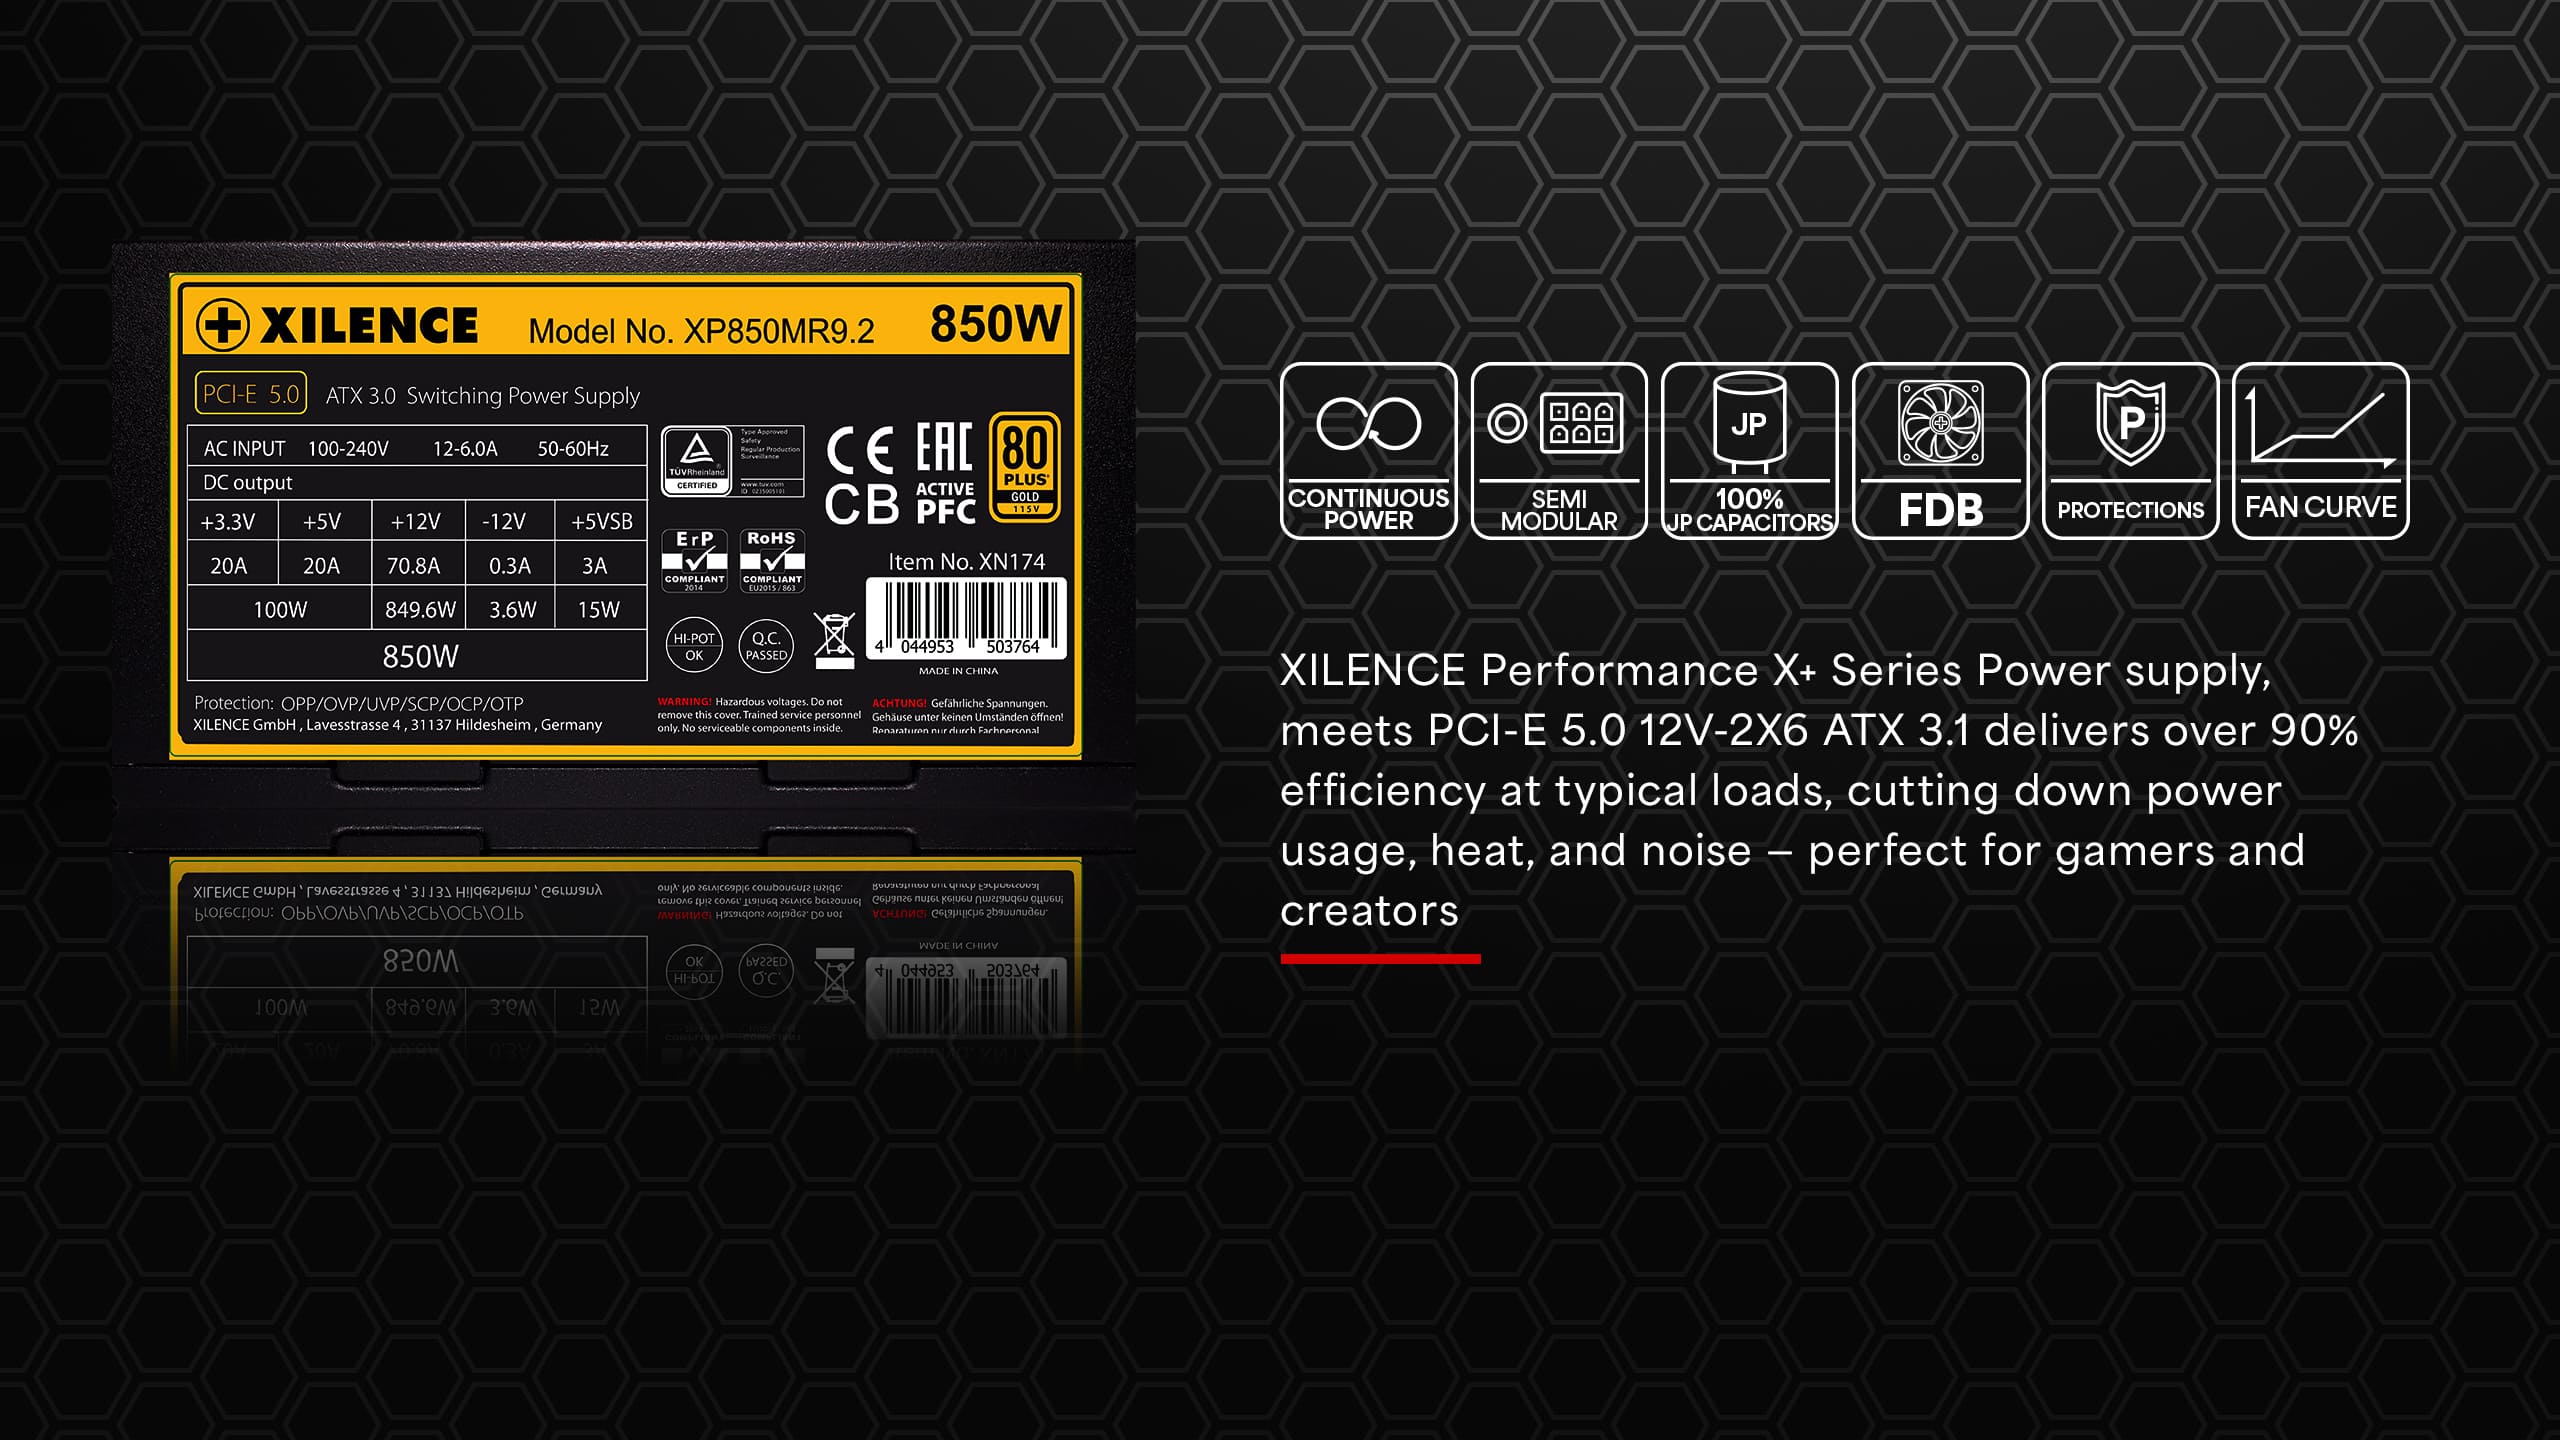
Task: Click the Protections shield icon
Action: point(2130,451)
